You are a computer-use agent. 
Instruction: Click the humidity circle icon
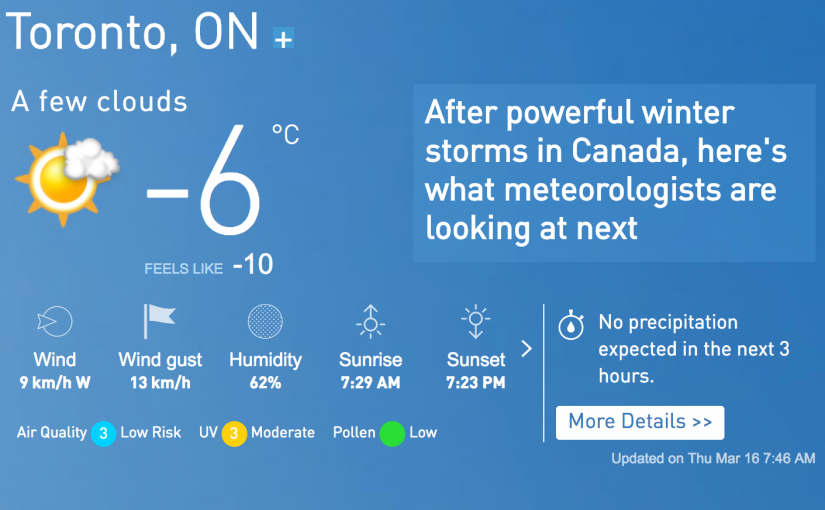click(x=265, y=321)
